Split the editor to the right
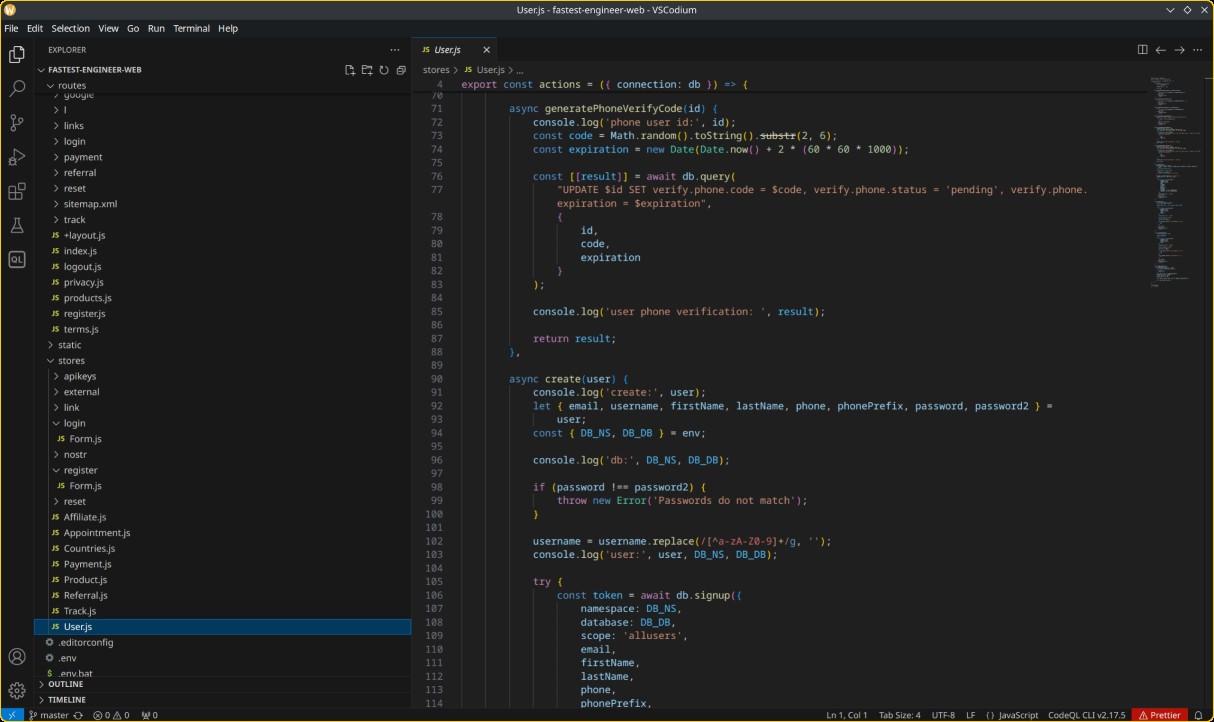The width and height of the screenshot is (1214, 722). [x=1142, y=49]
